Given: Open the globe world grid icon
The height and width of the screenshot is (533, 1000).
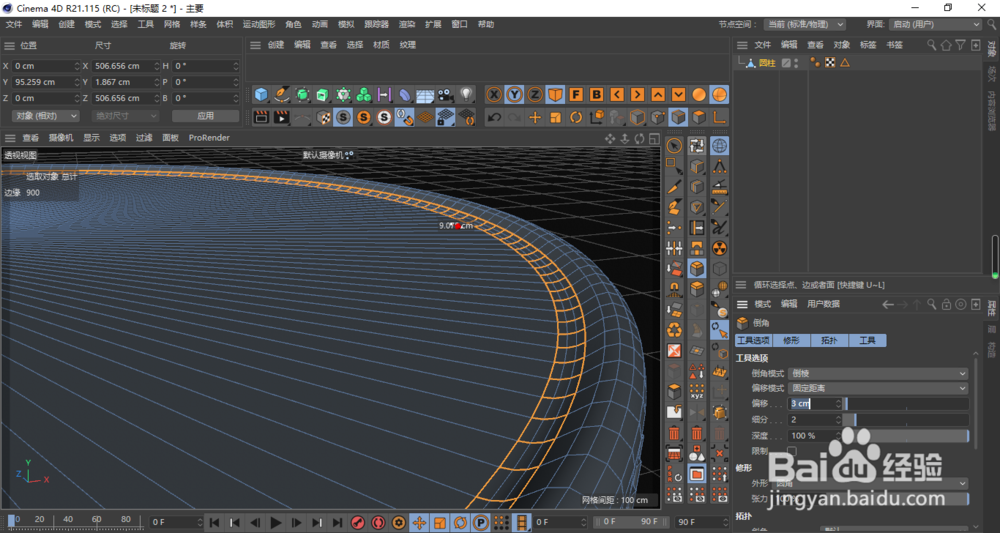Looking at the screenshot, I should point(719,146).
